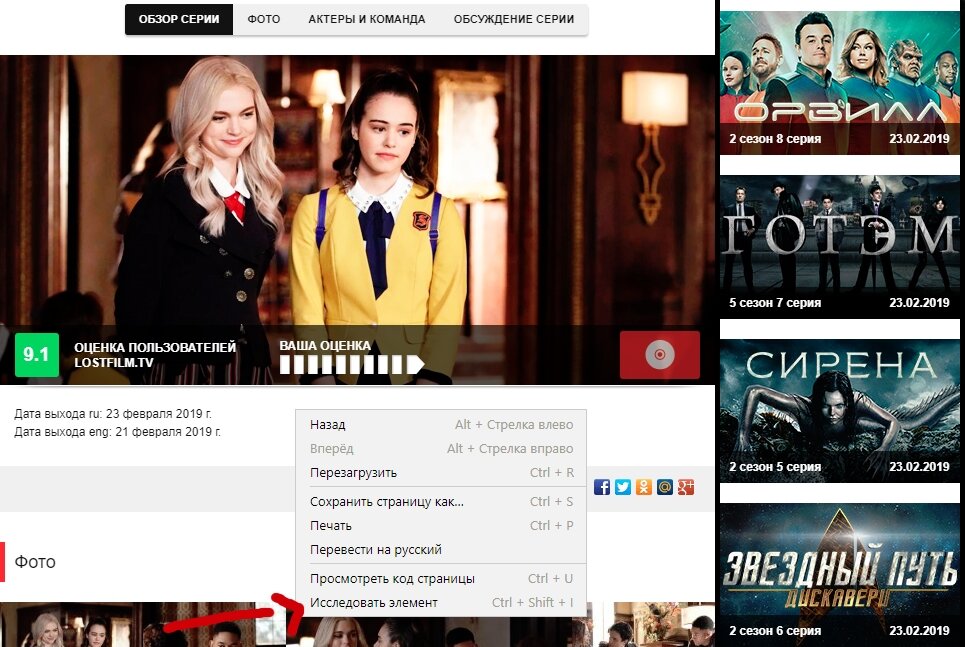Share via the Twitter icon
Viewport: 965px width, 647px height.
(623, 487)
